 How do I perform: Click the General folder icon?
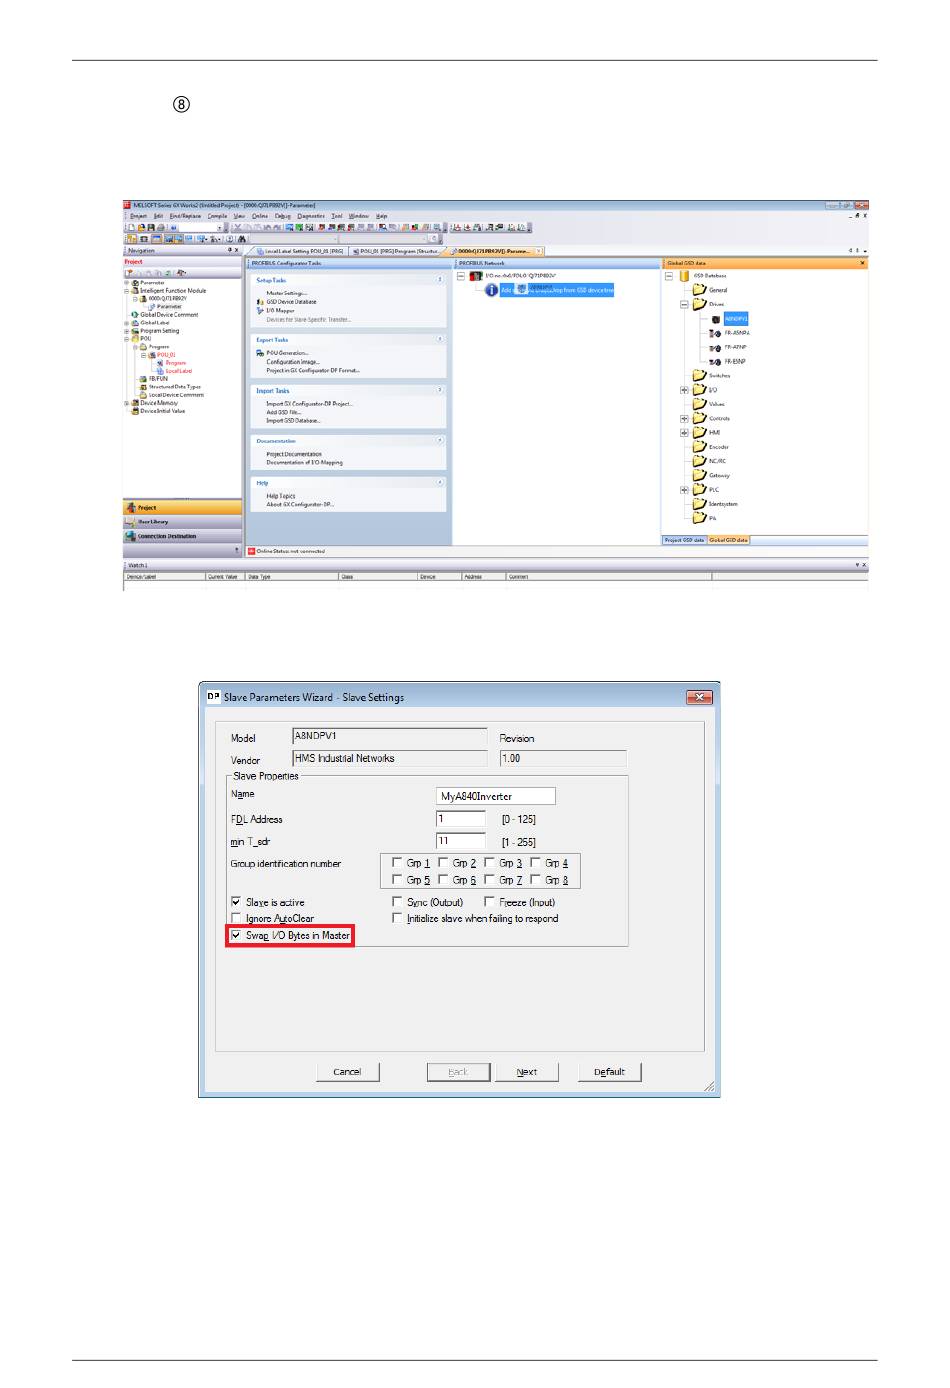700,289
